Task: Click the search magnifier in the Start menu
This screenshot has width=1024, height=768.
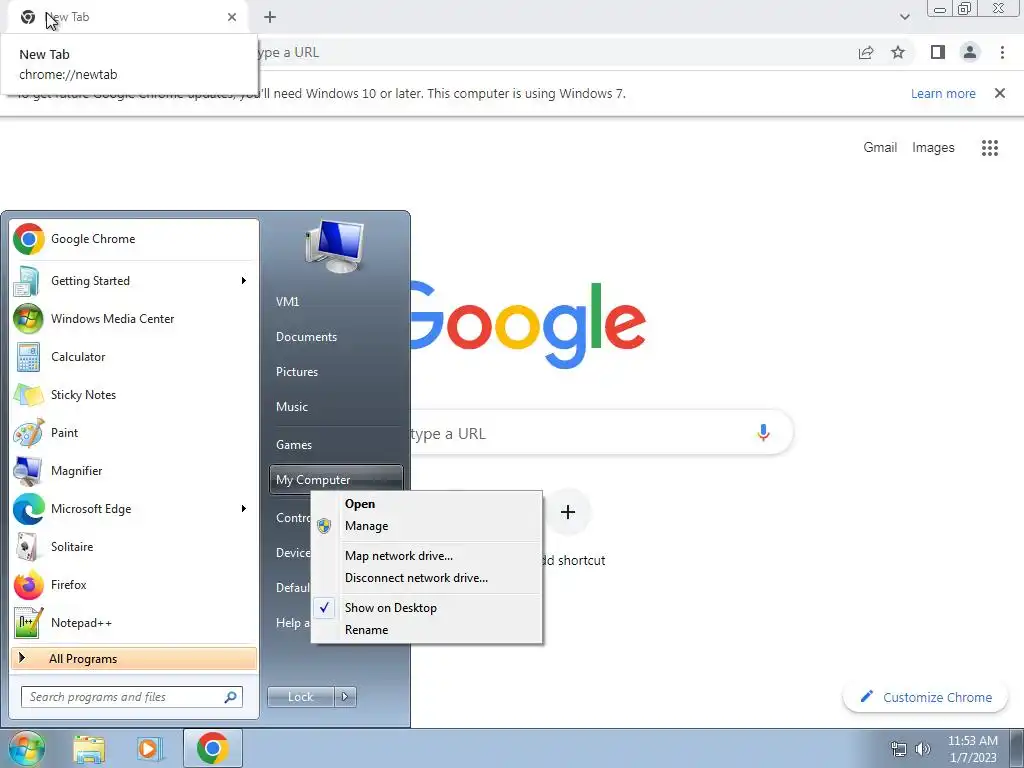Action: click(230, 697)
